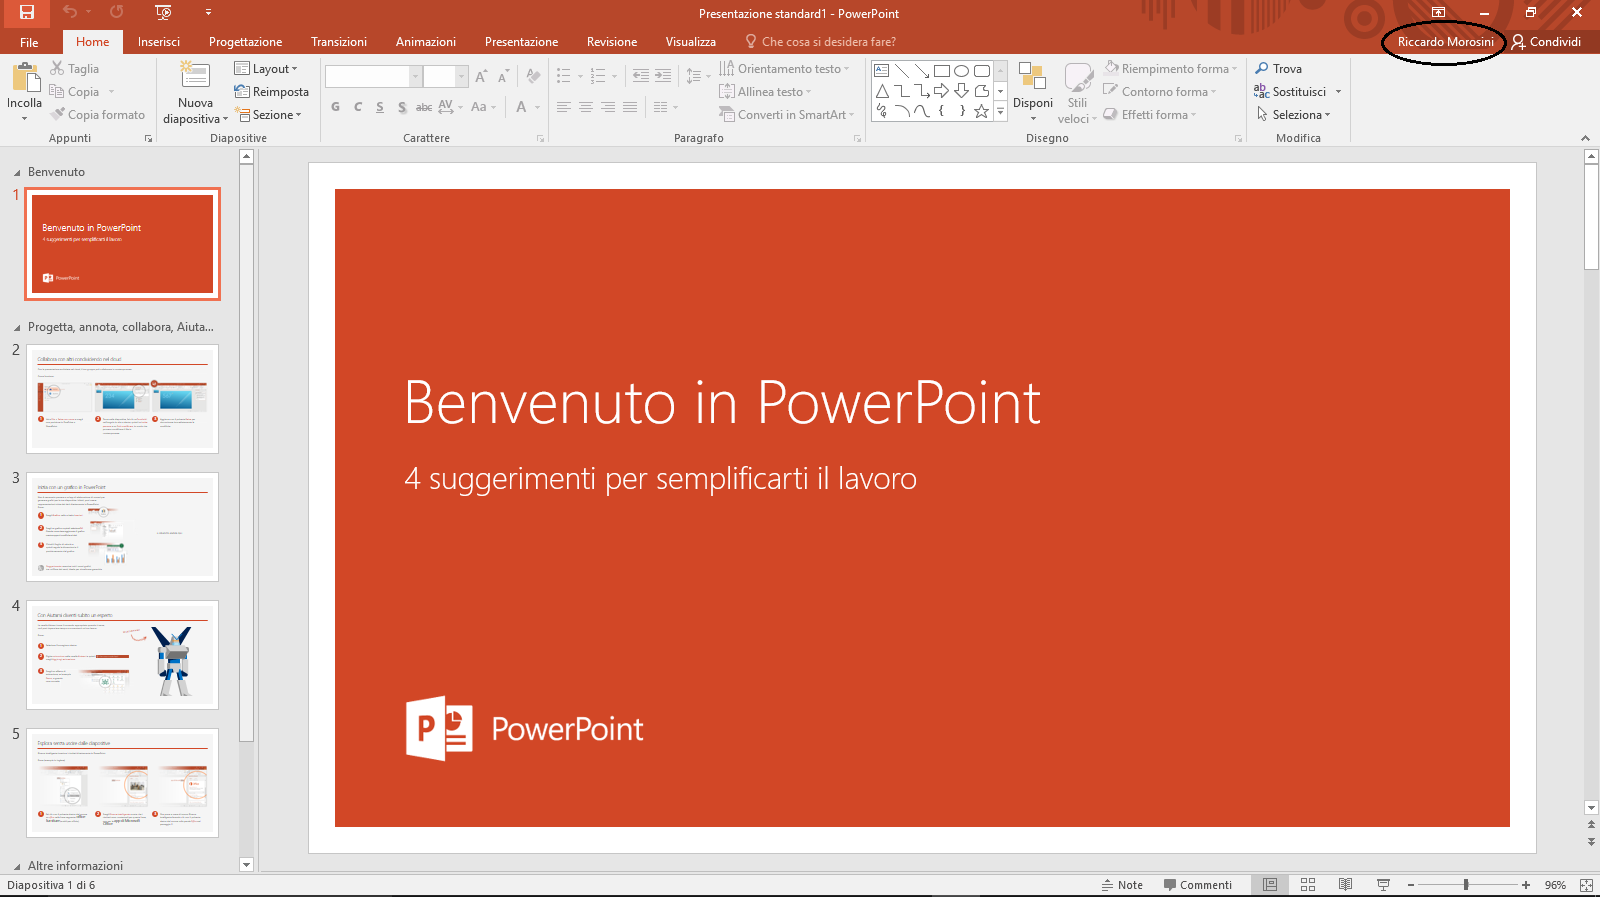Open the Animazioni tab
This screenshot has height=897, width=1600.
point(426,42)
